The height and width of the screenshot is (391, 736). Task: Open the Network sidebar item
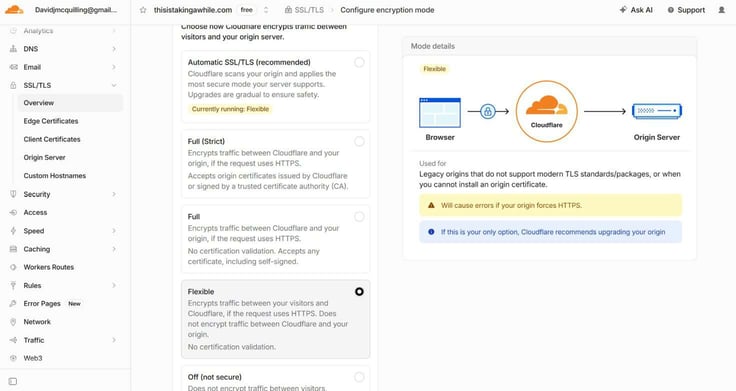pyautogui.click(x=37, y=322)
